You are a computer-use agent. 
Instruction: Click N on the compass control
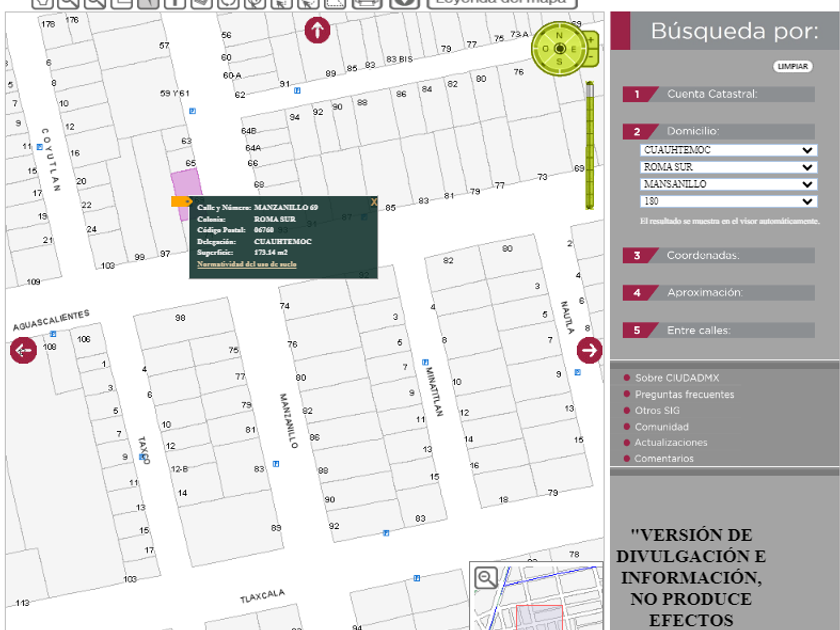pyautogui.click(x=559, y=35)
